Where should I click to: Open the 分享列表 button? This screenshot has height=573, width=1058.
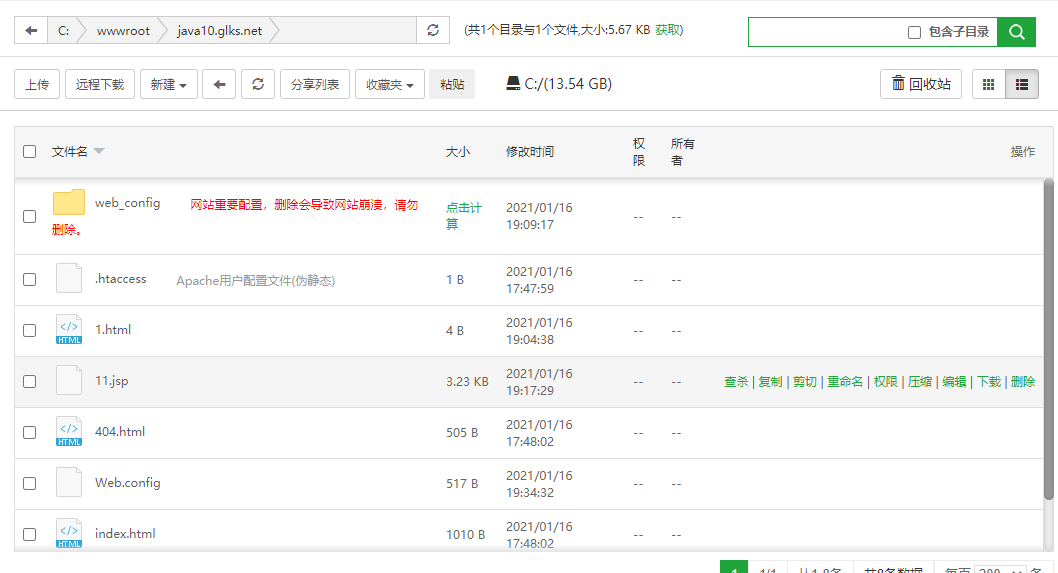(315, 84)
